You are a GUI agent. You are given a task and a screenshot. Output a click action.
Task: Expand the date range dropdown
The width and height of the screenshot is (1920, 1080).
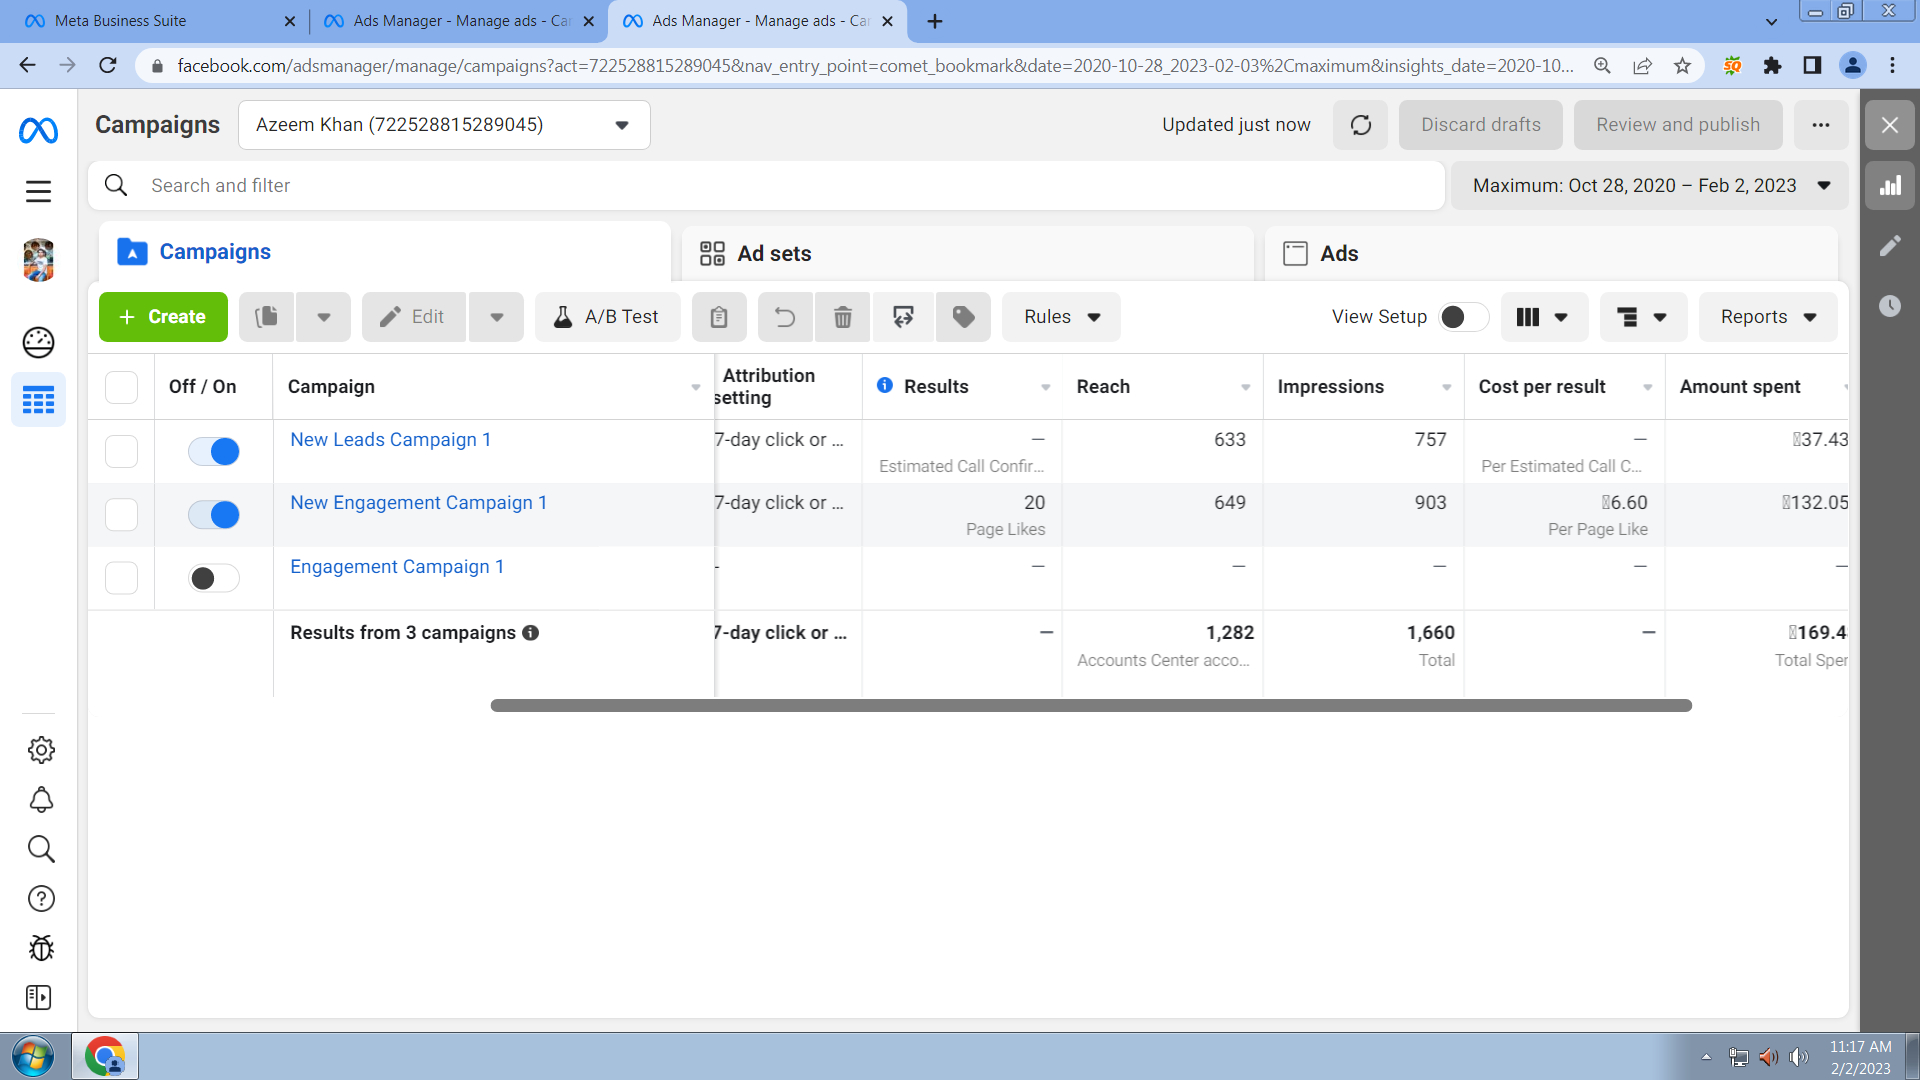coord(1650,186)
